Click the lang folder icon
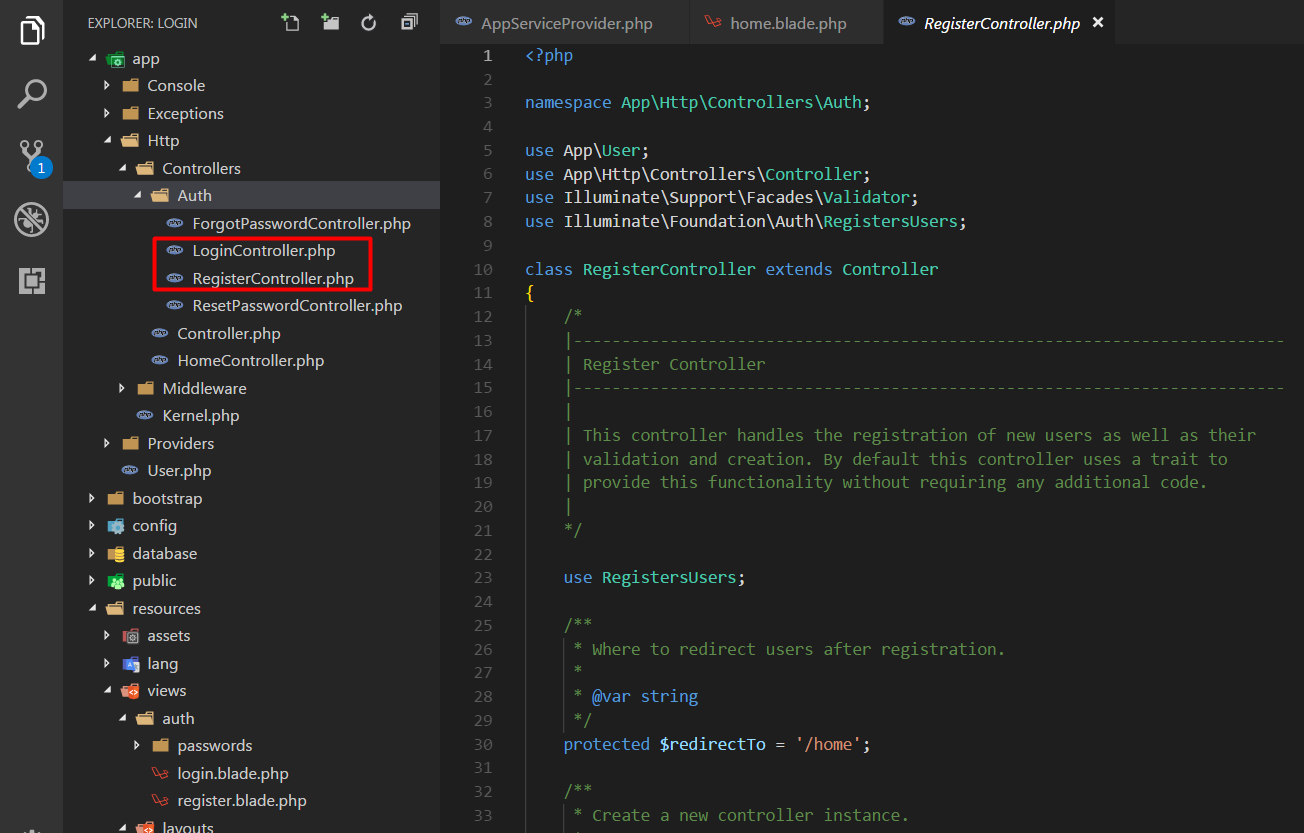The image size is (1304, 833). [131, 663]
